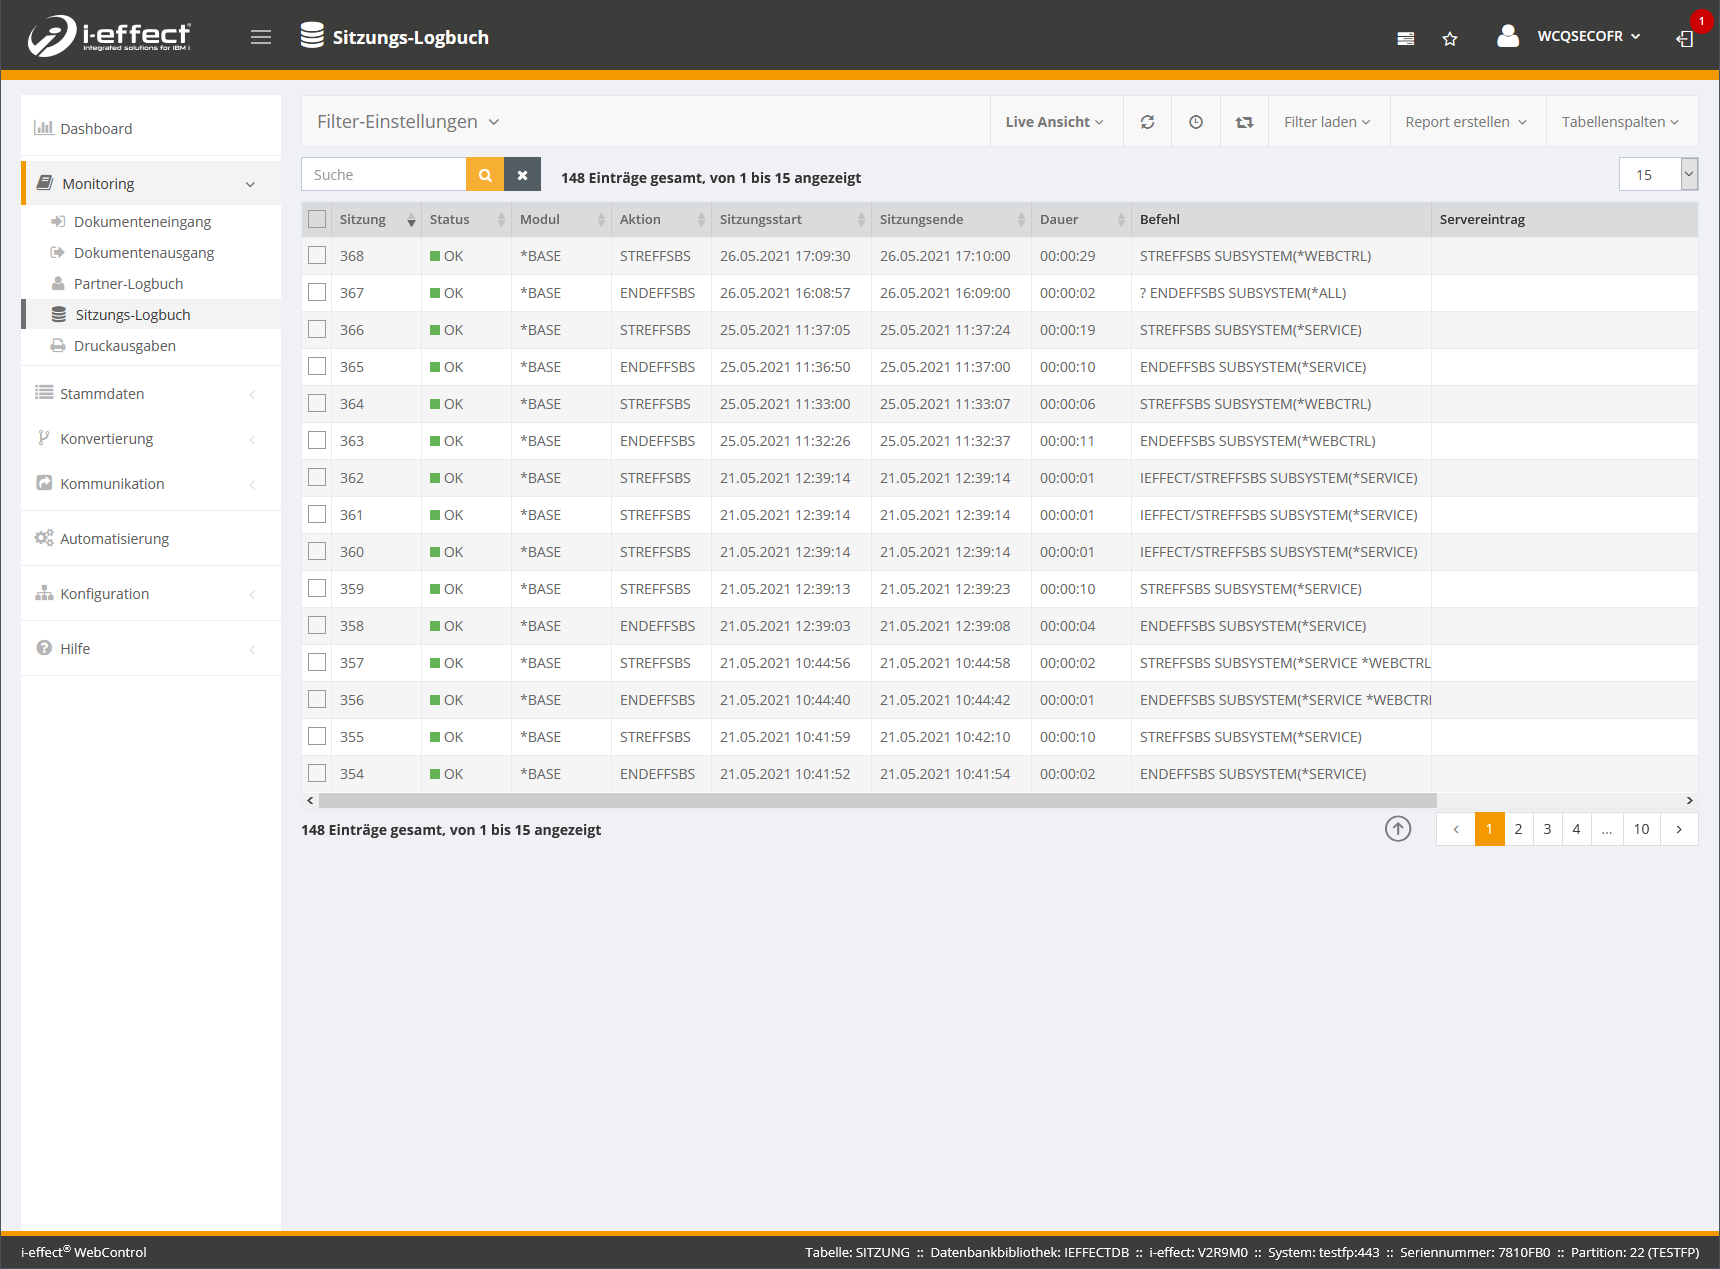The image size is (1720, 1269).
Task: Click the orange search magnifier button
Action: point(485,175)
